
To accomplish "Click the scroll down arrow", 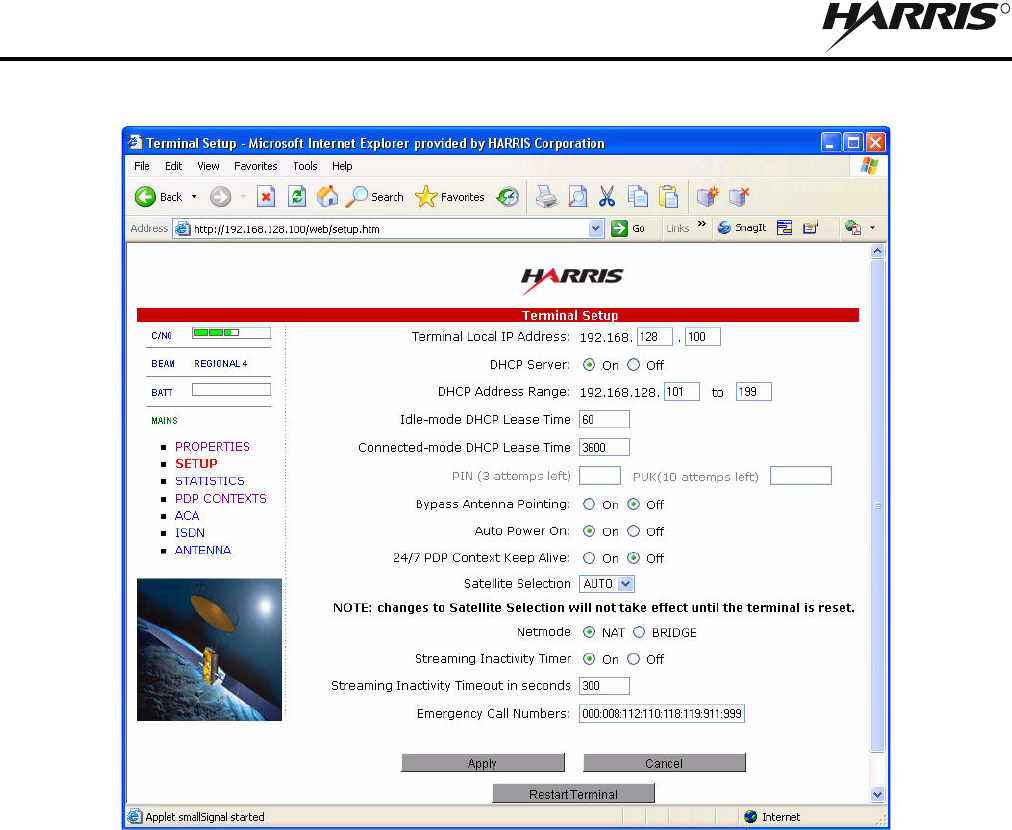I will pos(877,795).
